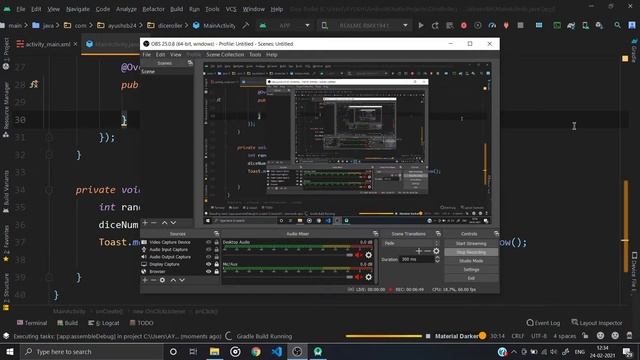The height and width of the screenshot is (360, 640).
Task: Click Start Streaming in OBS
Action: click(x=471, y=243)
